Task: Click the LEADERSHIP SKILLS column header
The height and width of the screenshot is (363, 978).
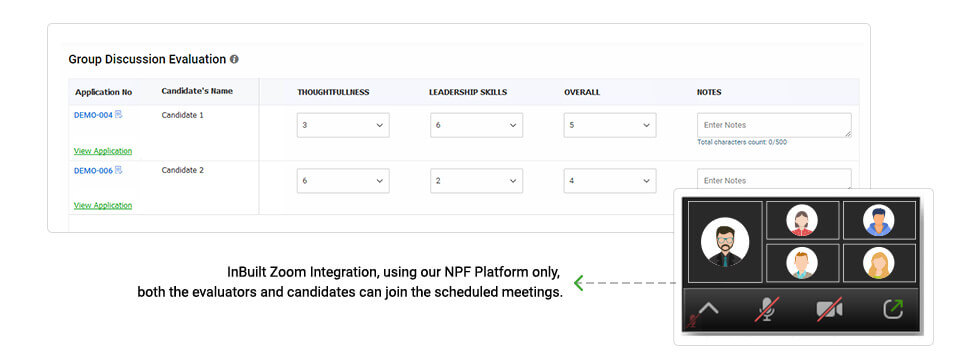Action: (x=468, y=92)
